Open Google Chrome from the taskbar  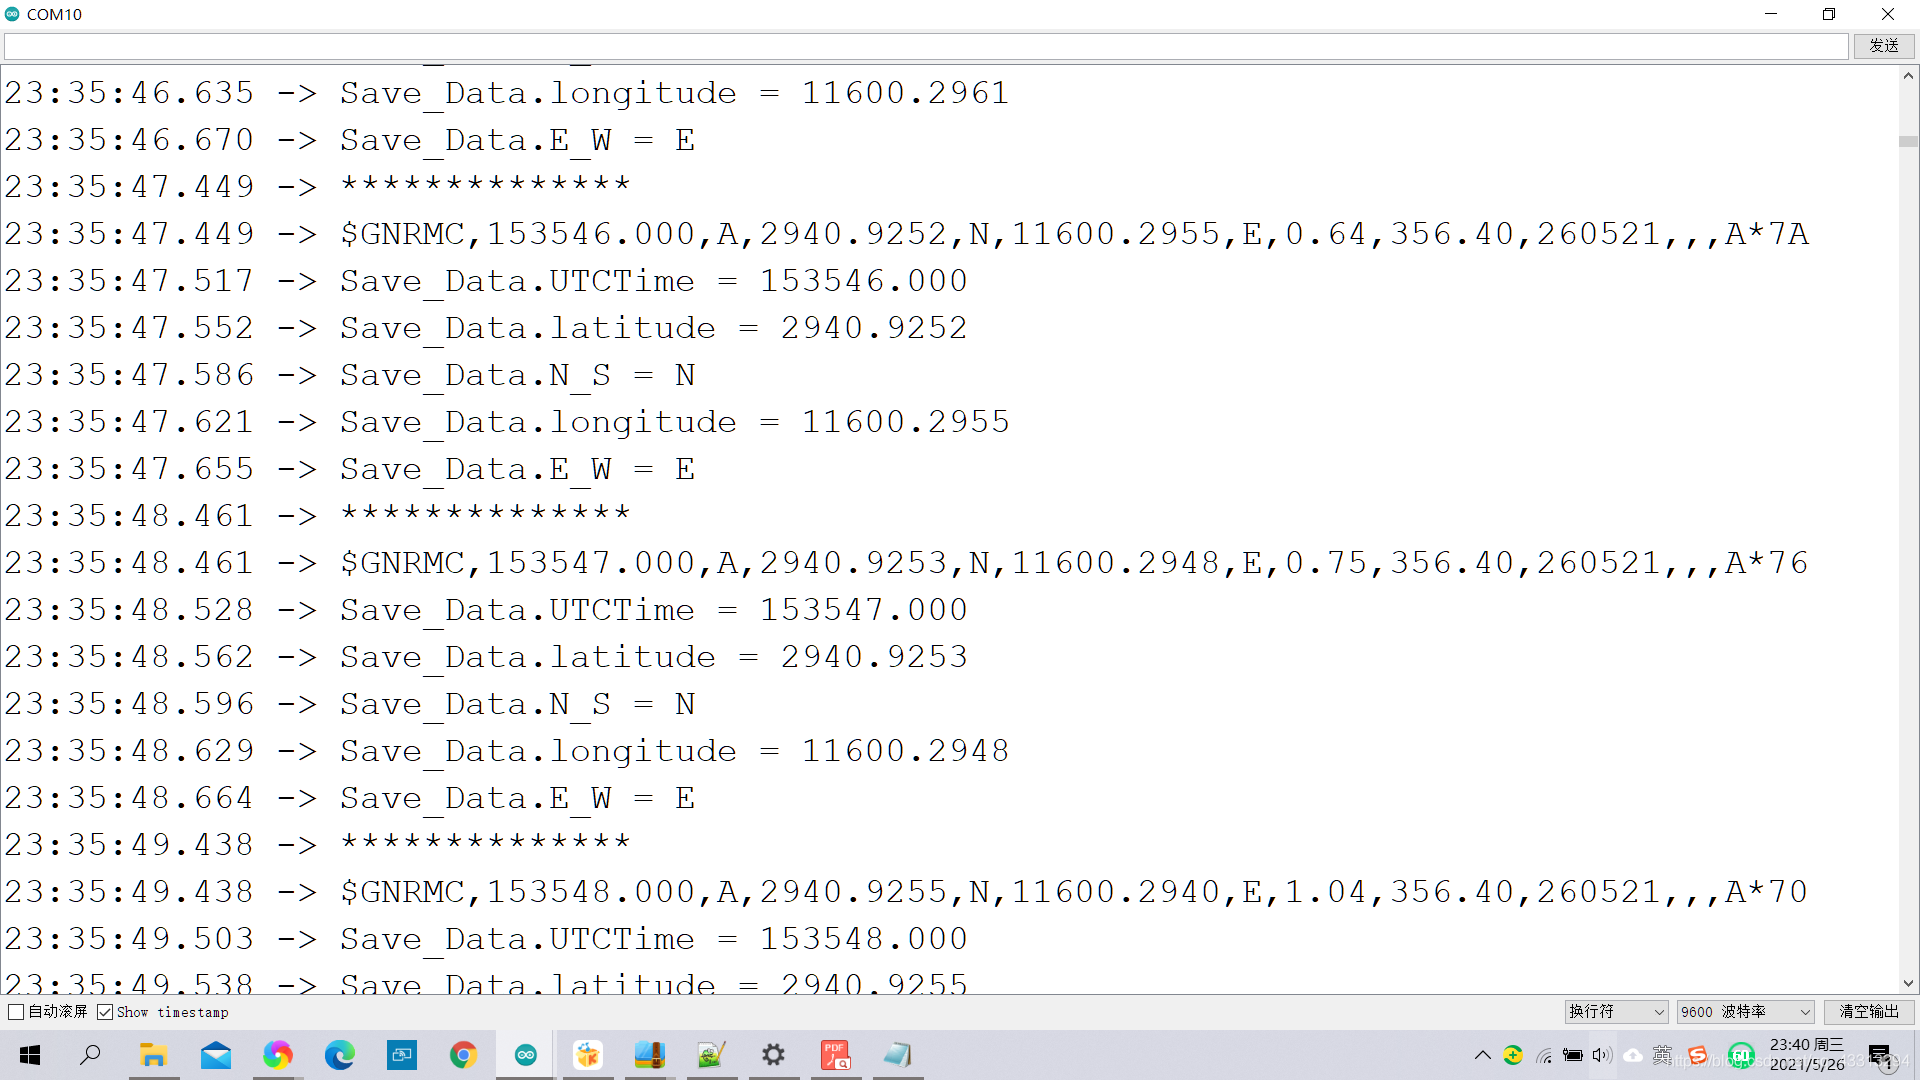[x=464, y=1055]
